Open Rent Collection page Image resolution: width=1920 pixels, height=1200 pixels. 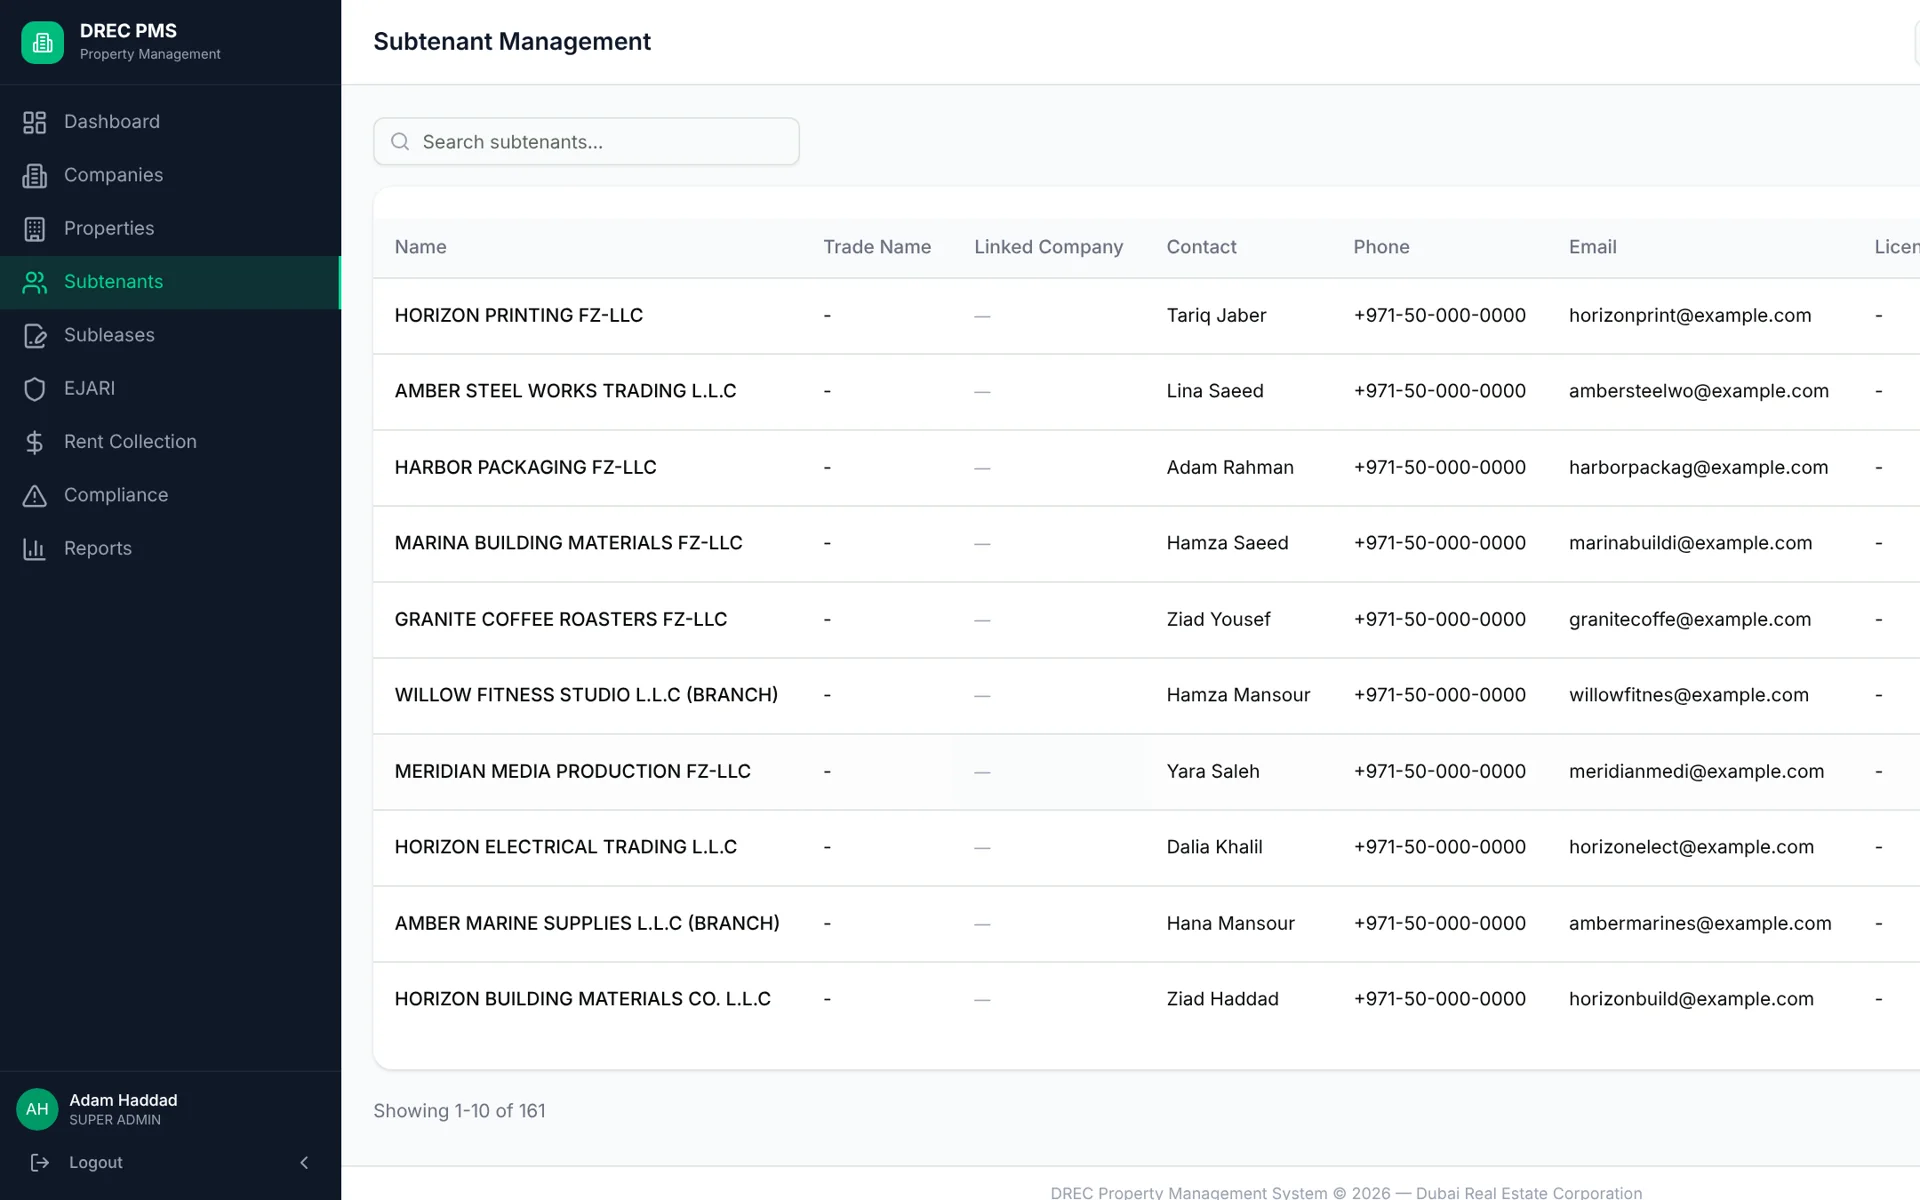[x=170, y=442]
